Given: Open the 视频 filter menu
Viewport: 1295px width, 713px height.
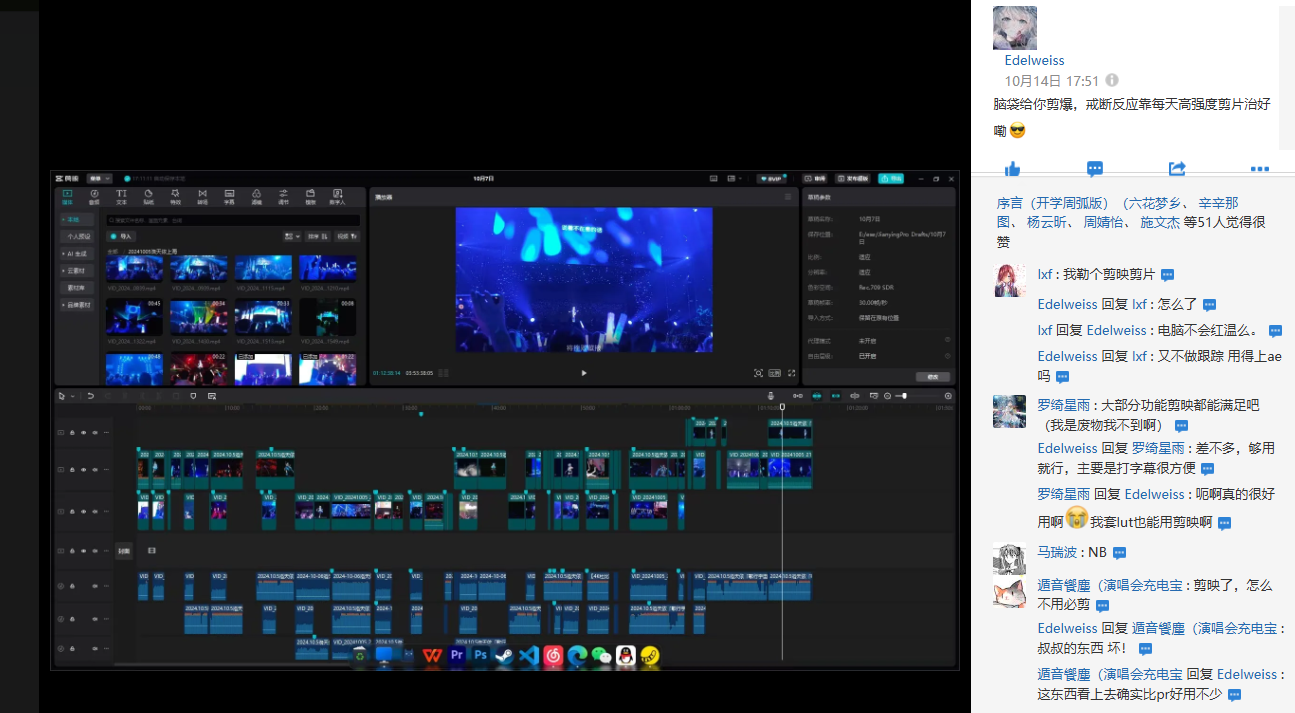Looking at the screenshot, I should (x=347, y=236).
